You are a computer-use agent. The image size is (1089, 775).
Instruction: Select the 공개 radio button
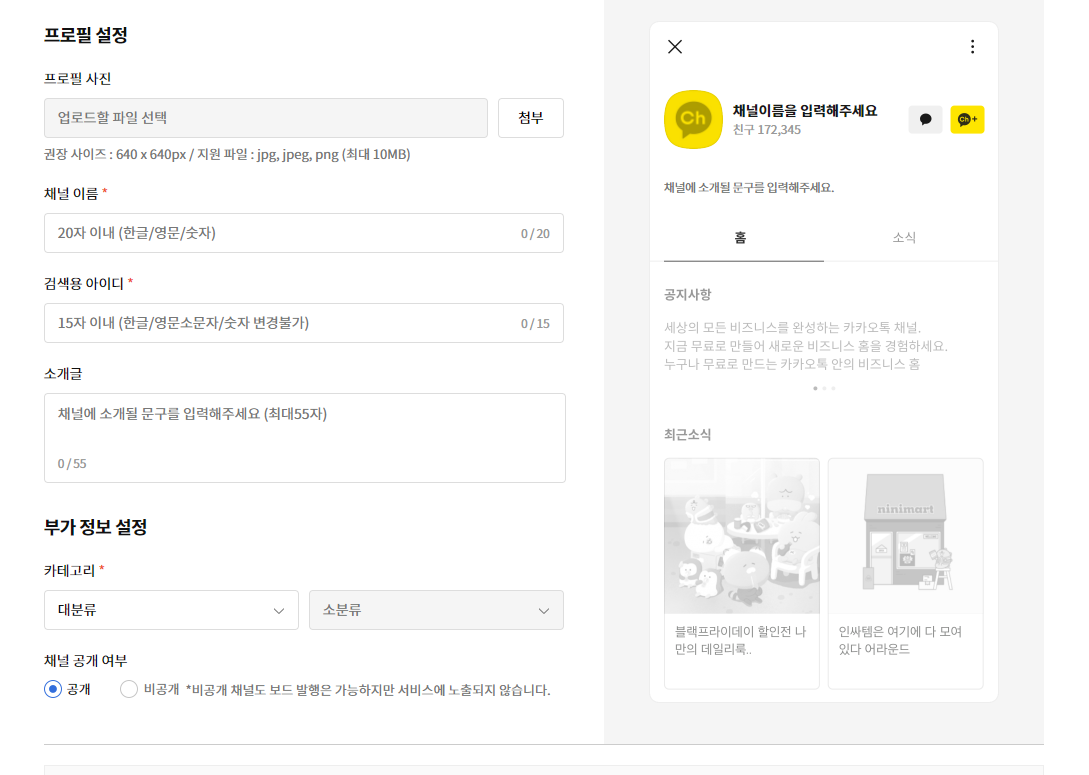tap(53, 689)
